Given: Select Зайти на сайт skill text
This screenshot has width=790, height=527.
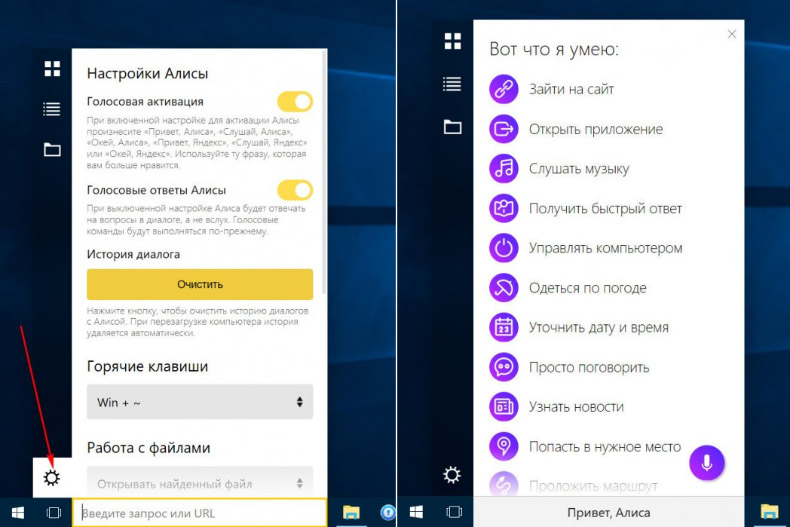Looking at the screenshot, I should click(x=571, y=89).
